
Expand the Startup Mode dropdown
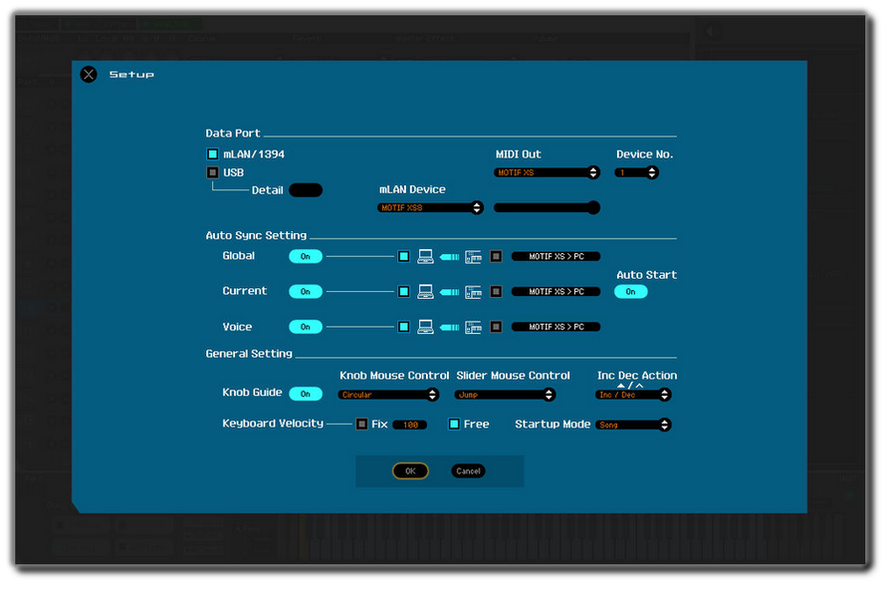633,425
